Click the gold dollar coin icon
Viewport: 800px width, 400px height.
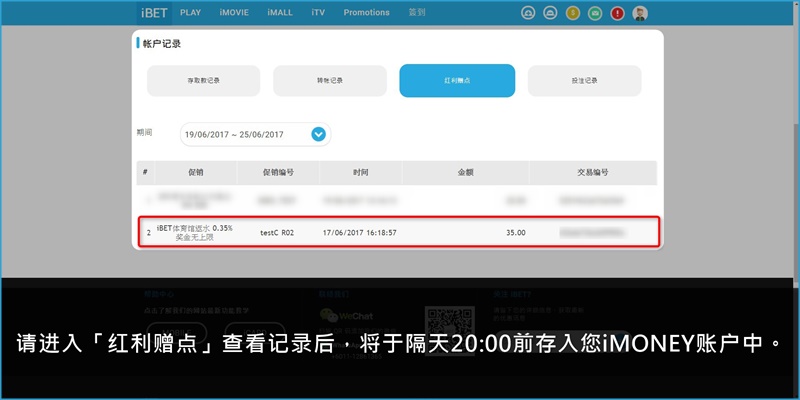pos(572,13)
